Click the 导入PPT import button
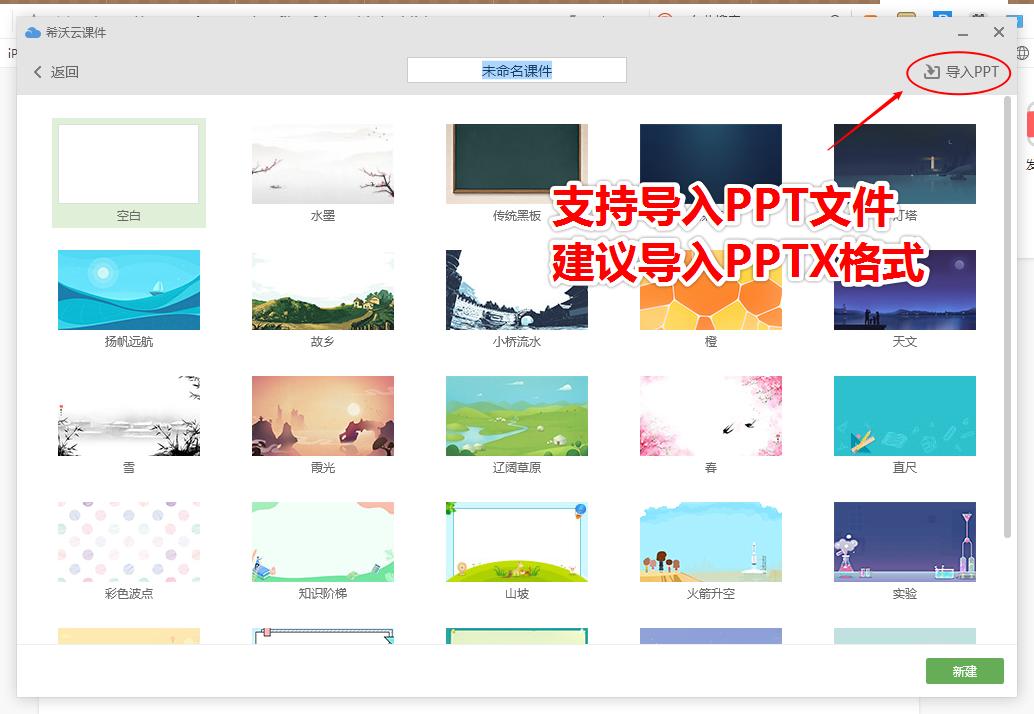 [957, 71]
